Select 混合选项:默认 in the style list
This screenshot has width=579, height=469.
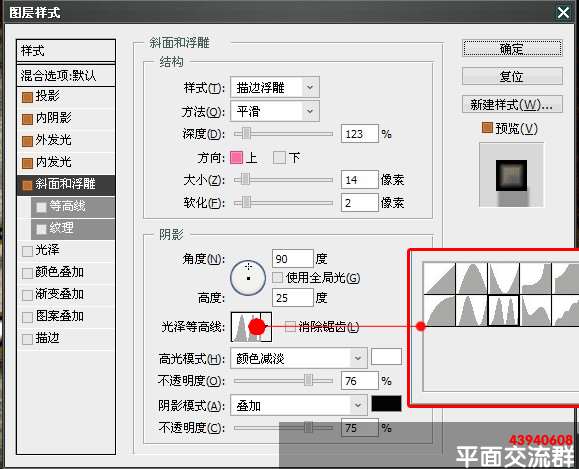tap(66, 76)
